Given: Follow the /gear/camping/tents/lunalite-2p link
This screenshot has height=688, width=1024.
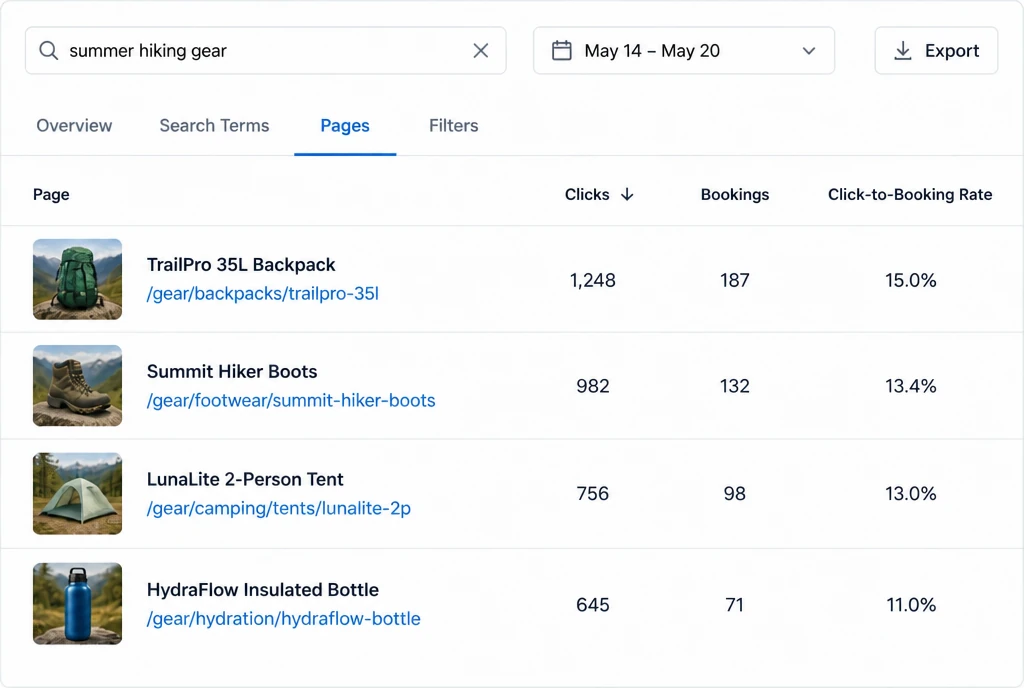Looking at the screenshot, I should click(x=279, y=508).
